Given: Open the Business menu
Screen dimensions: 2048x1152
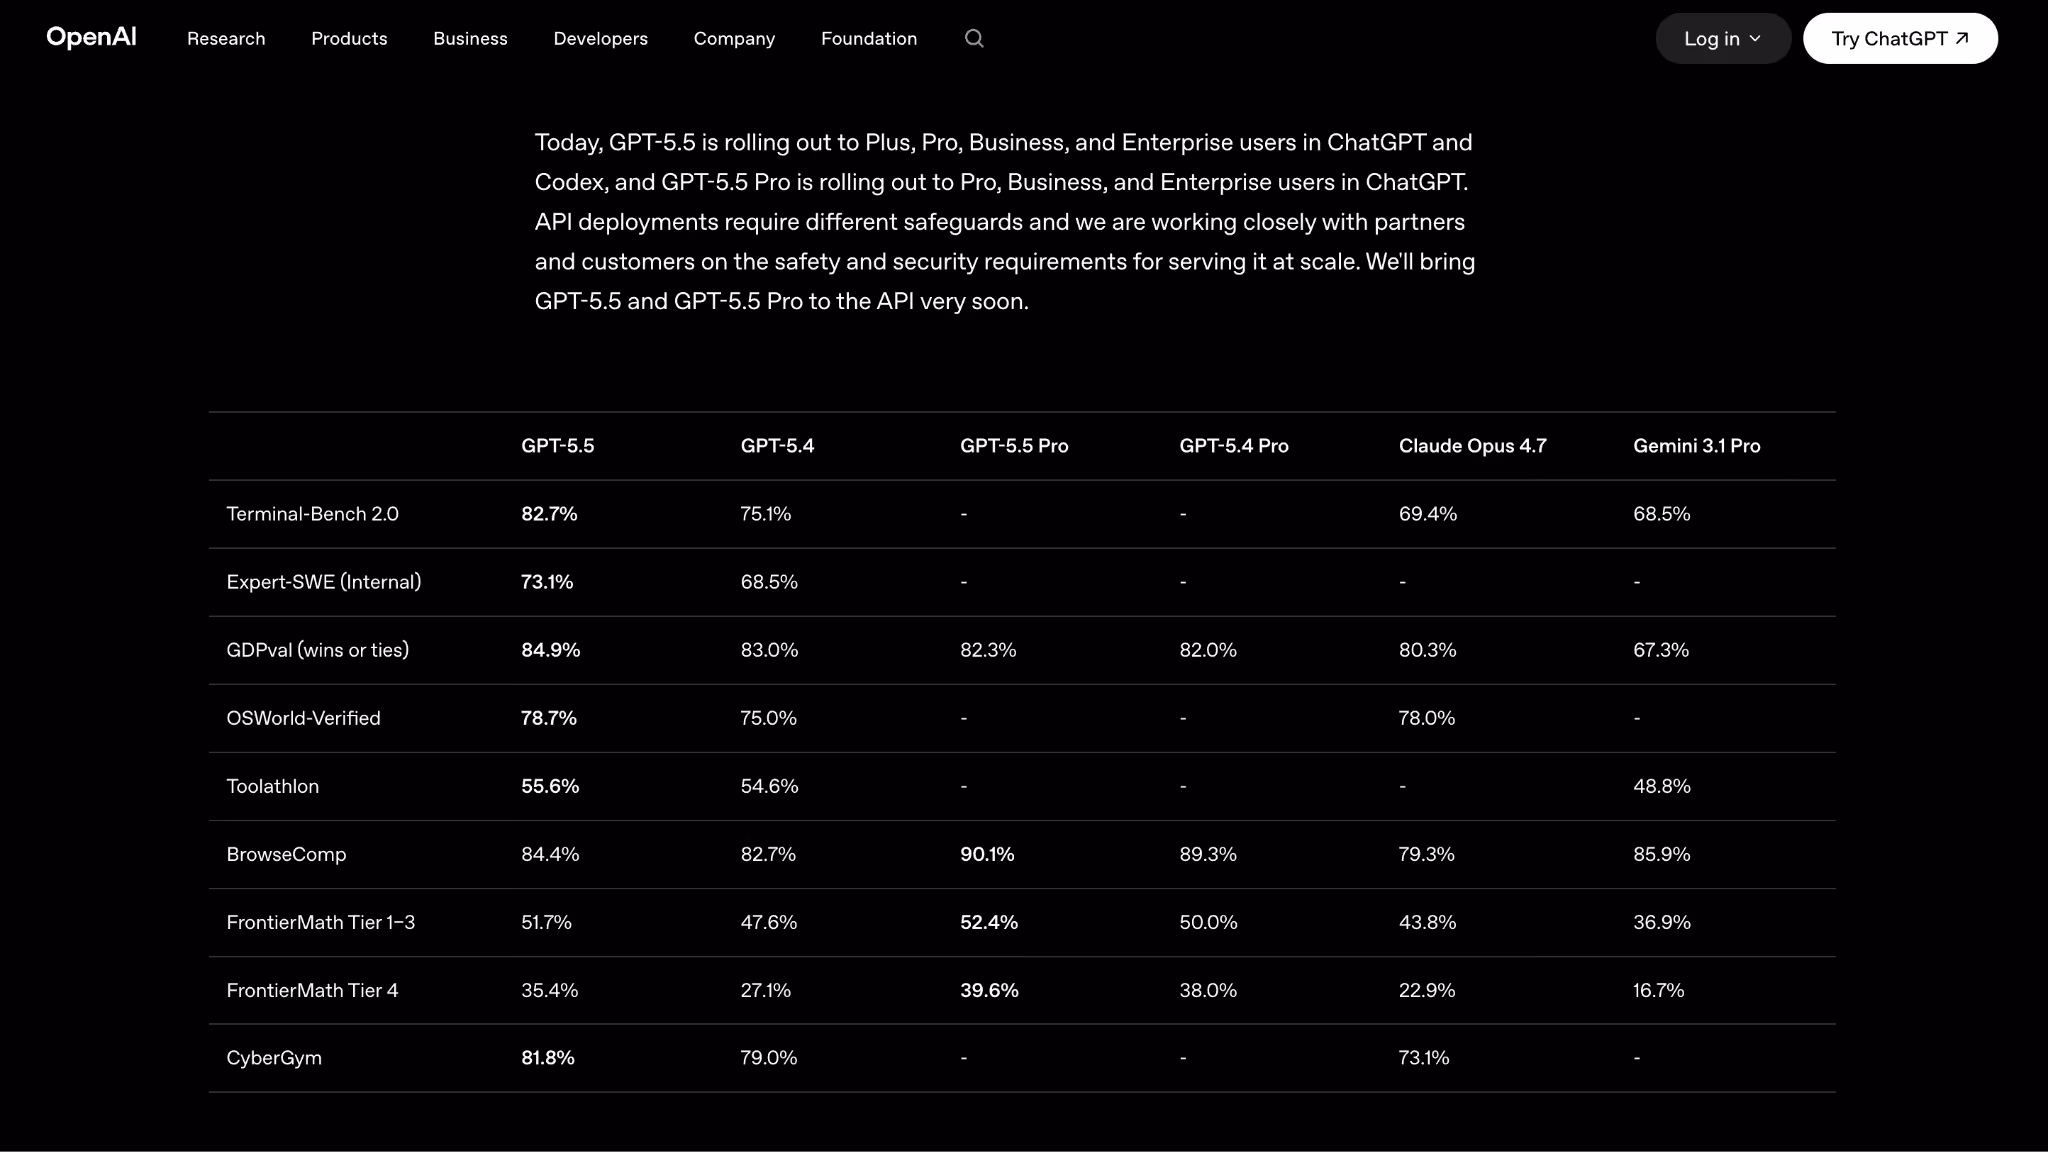Looking at the screenshot, I should pyautogui.click(x=470, y=38).
